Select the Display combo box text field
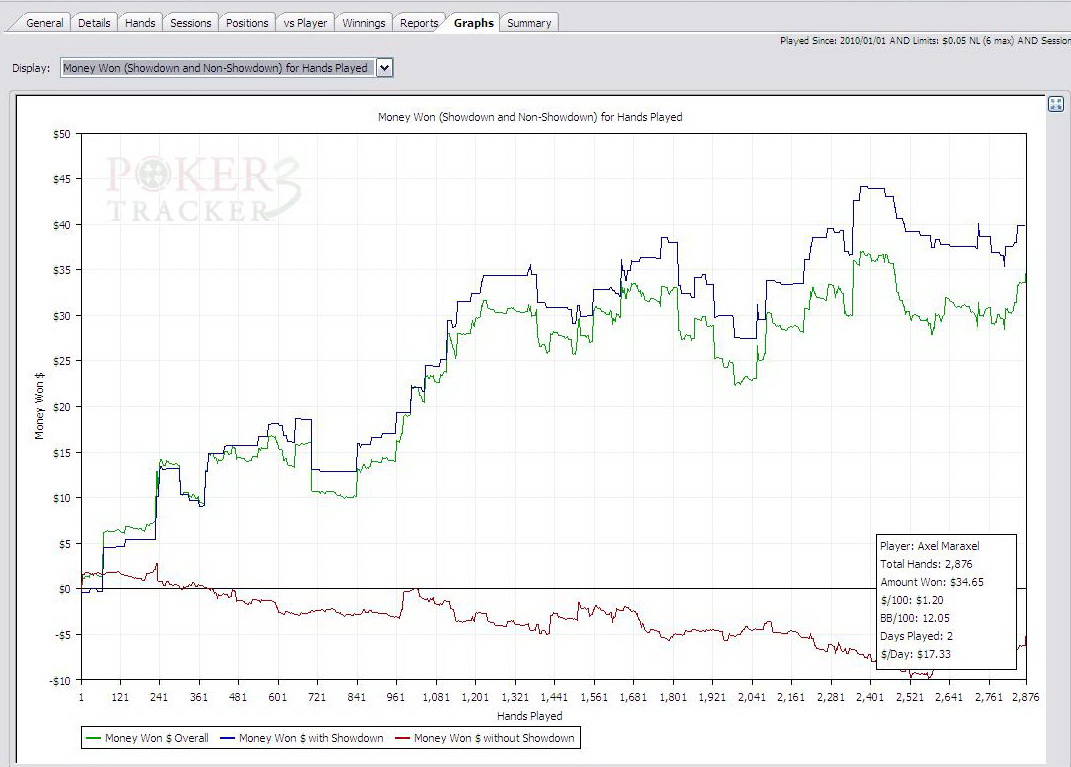Screen dimensions: 1071x767 (218, 68)
